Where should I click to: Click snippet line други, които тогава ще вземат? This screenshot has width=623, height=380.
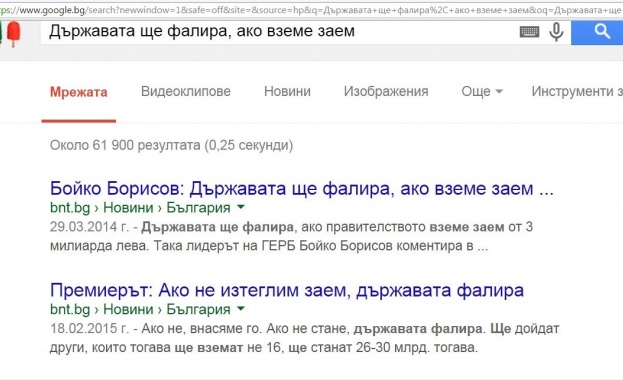tap(263, 348)
